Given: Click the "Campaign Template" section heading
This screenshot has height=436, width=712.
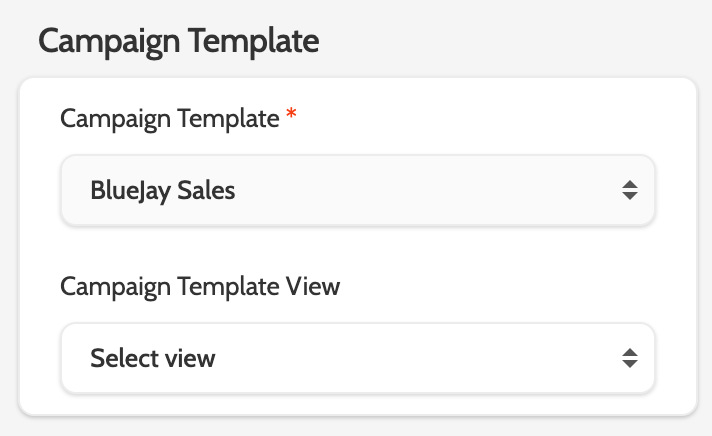Looking at the screenshot, I should point(179,42).
